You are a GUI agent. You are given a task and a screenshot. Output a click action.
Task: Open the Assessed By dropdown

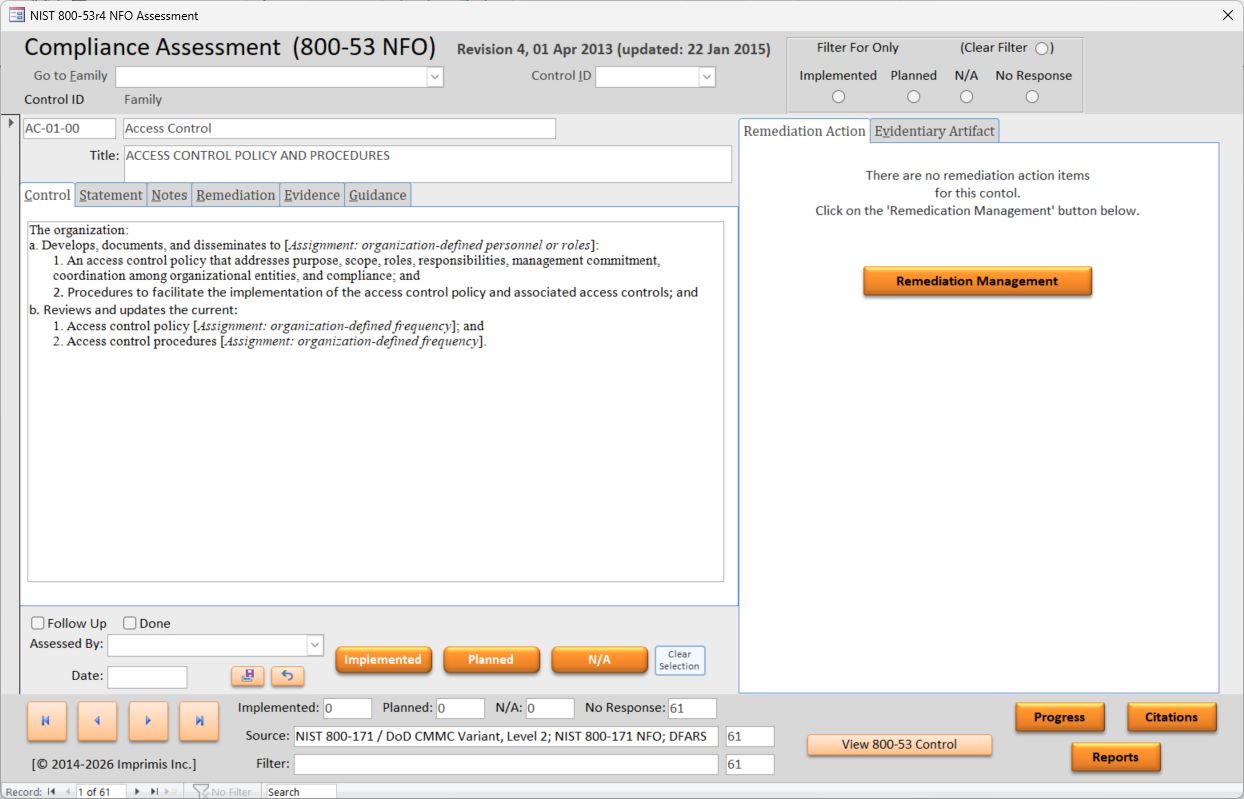point(315,645)
